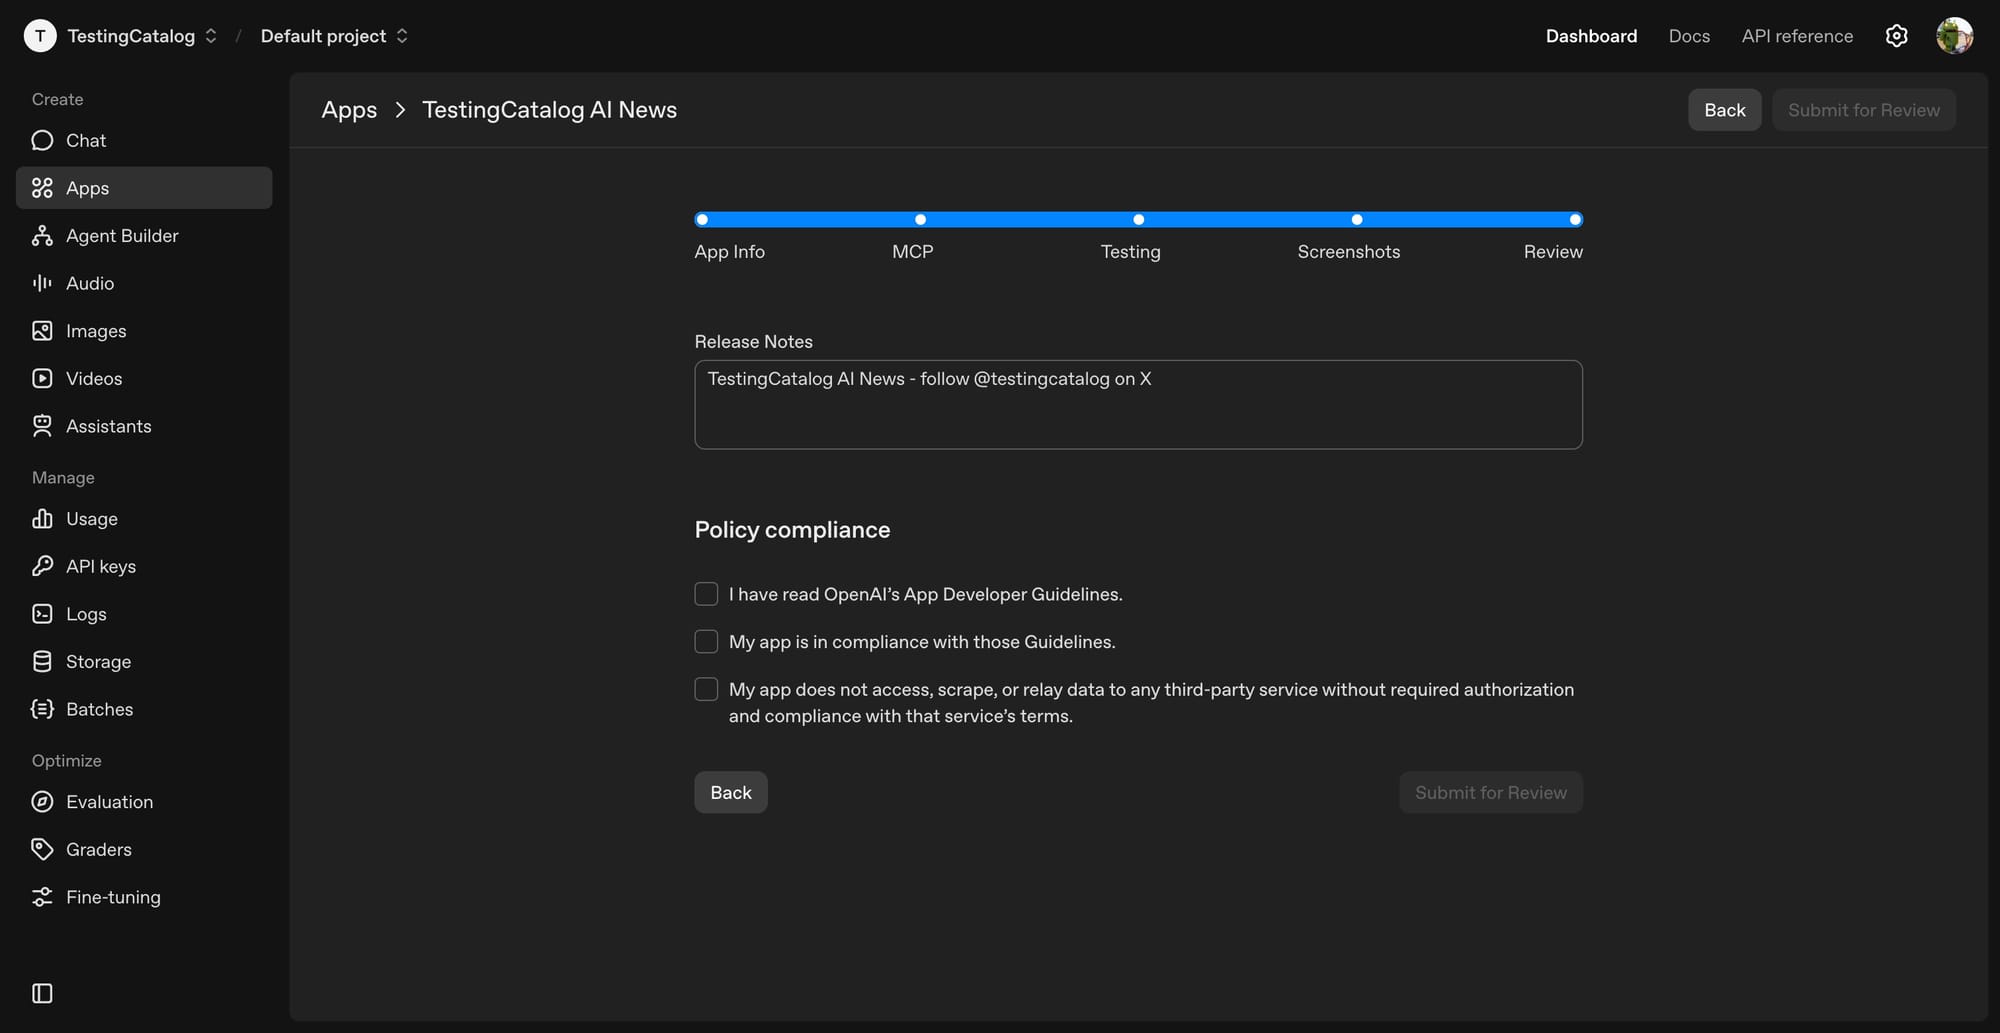Viewport: 2000px width, 1033px height.
Task: Click the Back button near Submit for Review
Action: pos(1724,109)
